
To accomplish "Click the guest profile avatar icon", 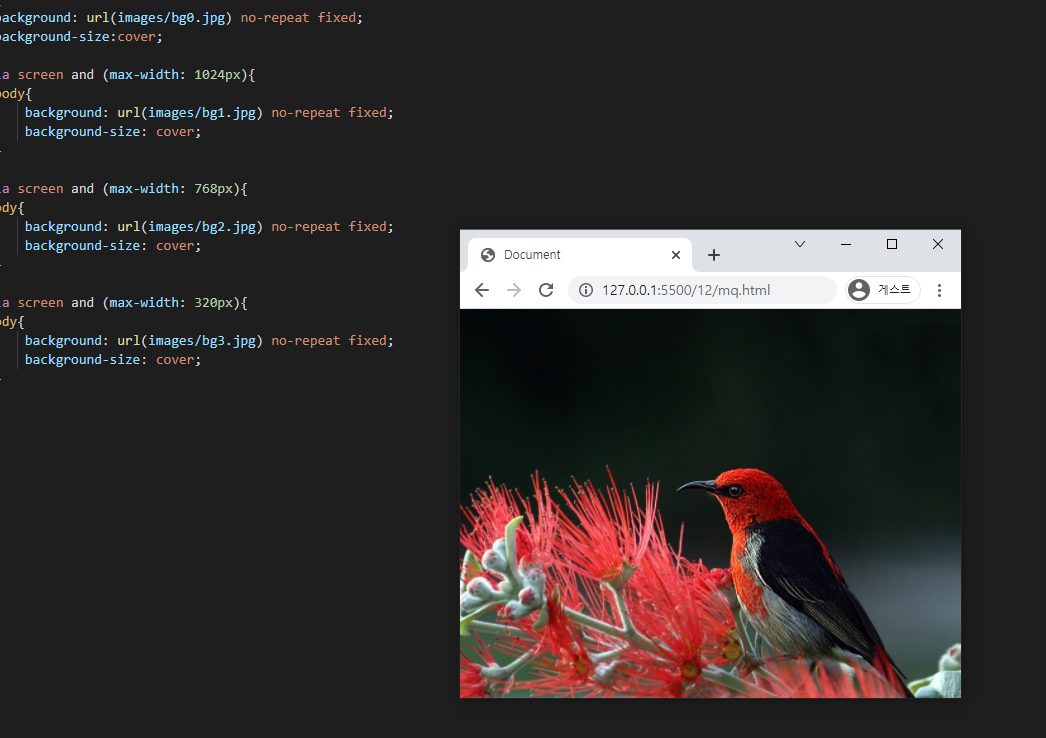I will (x=858, y=289).
